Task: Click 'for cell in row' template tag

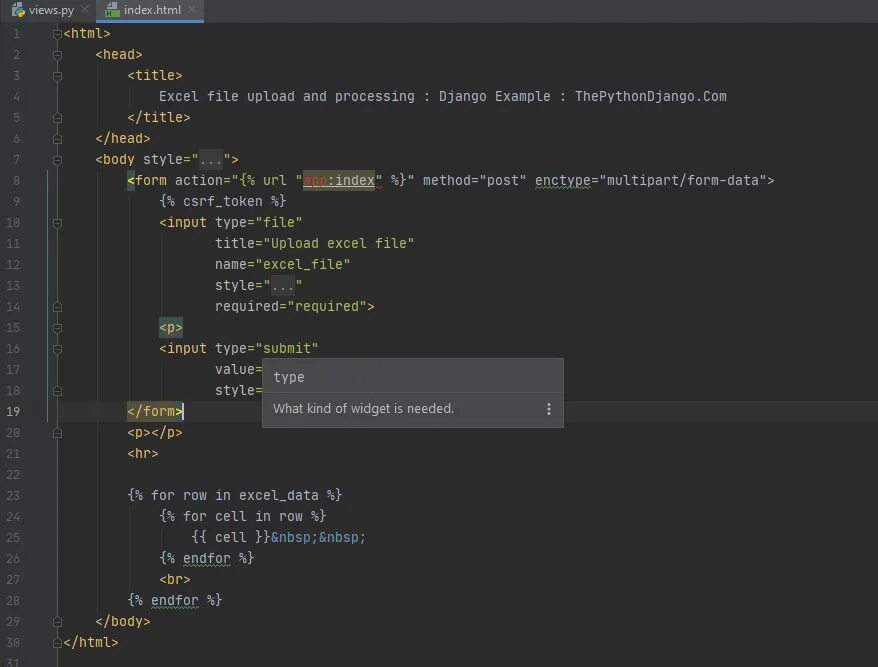Action: tap(242, 516)
